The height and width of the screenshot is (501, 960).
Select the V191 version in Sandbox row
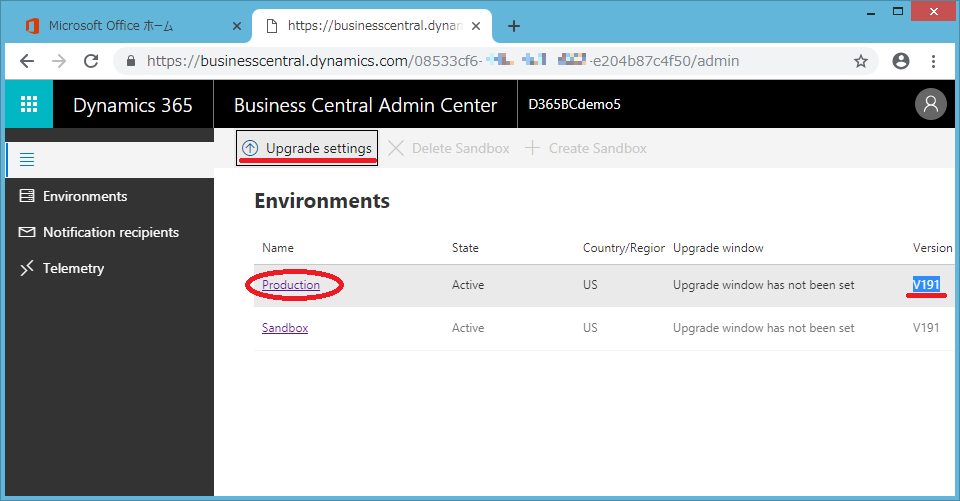click(x=926, y=328)
